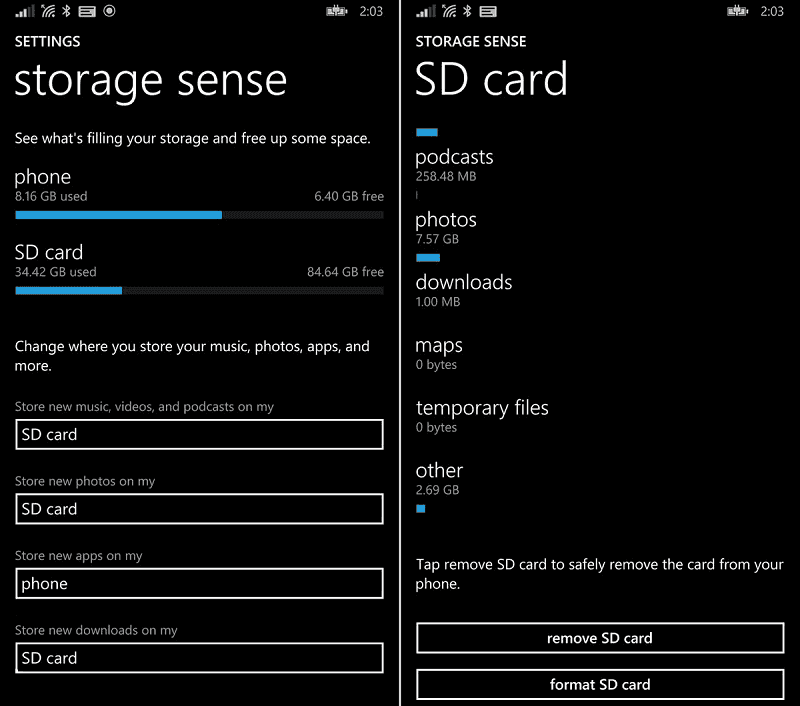
Task: Tap the cell signal bars on SD card screen
Action: (x=426, y=11)
